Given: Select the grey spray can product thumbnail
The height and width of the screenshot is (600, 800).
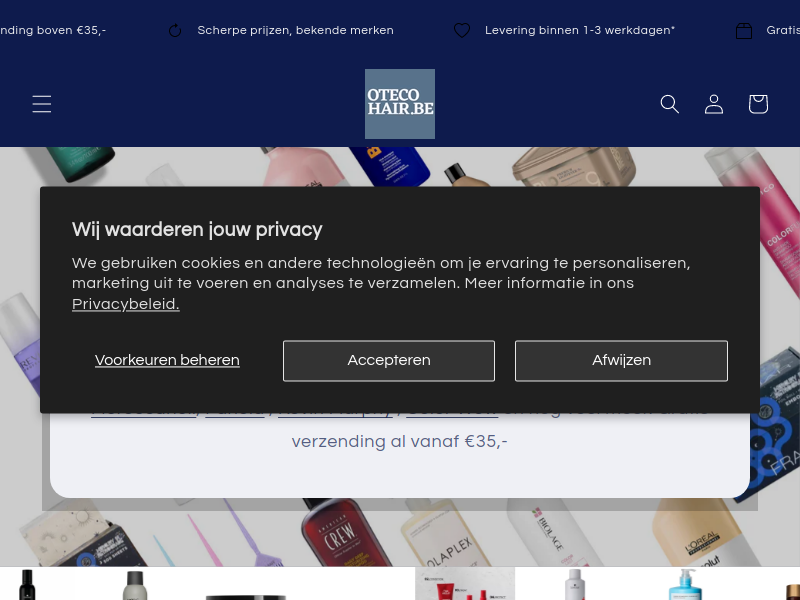Looking at the screenshot, I should click(x=135, y=585).
